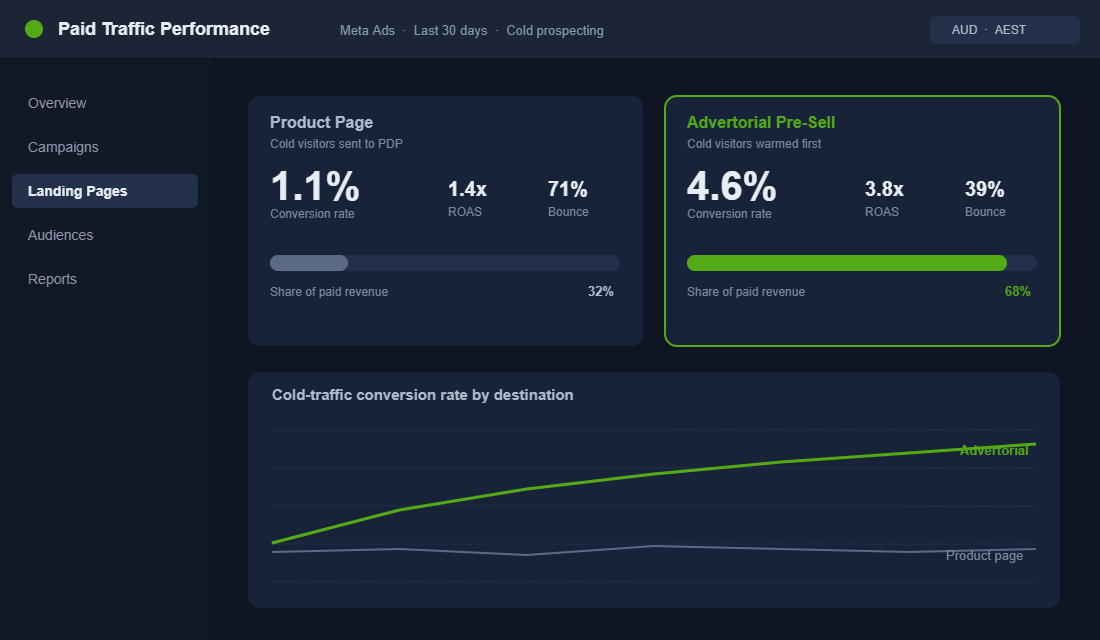Select the Advertorial Pre-Sell card heading
This screenshot has width=1100, height=640.
(760, 122)
